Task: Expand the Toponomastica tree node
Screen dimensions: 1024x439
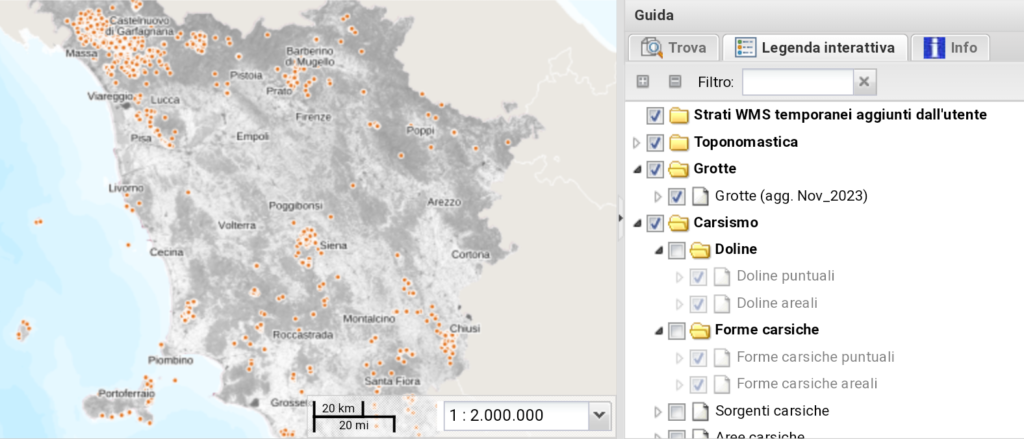Action: [638, 142]
